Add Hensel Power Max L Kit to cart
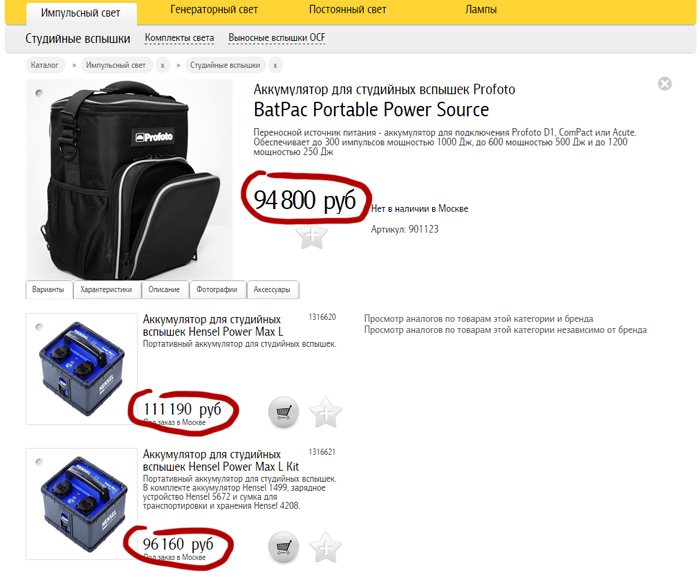This screenshot has height=587, width=700. (x=283, y=546)
